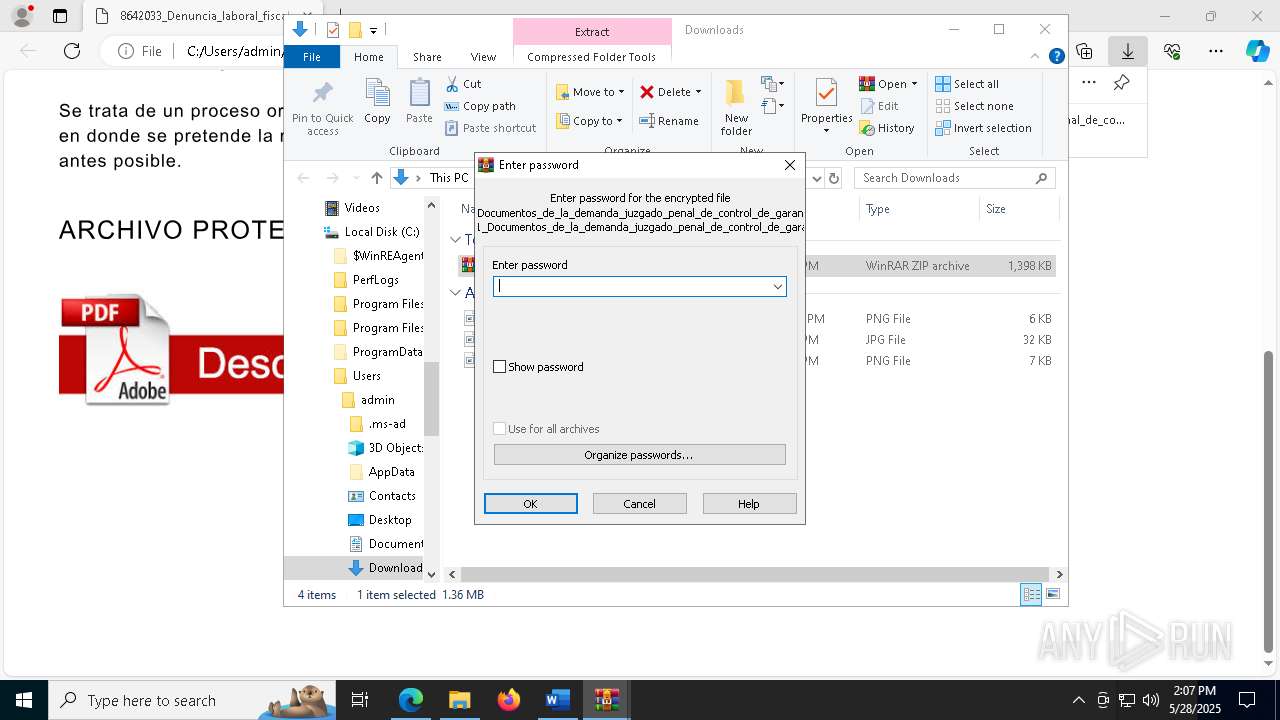Switch to the Home ribbon tab

click(x=369, y=57)
